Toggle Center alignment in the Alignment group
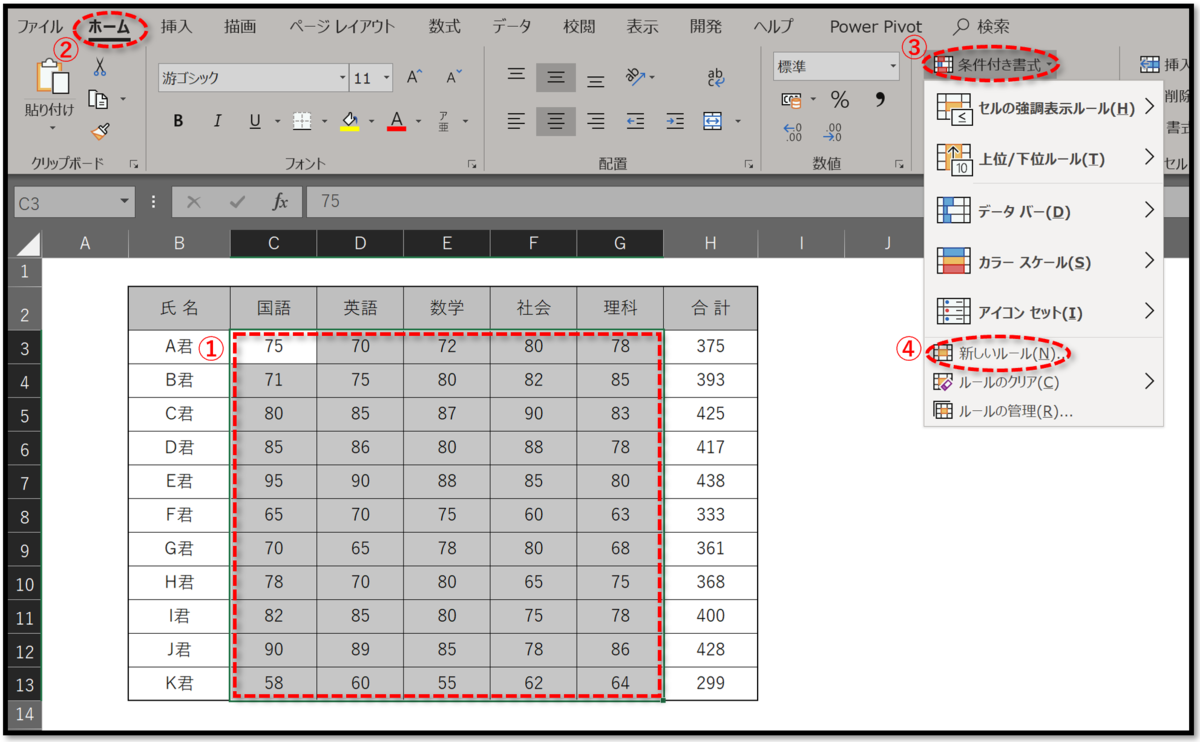Viewport: 1200px width, 742px height. pos(556,121)
